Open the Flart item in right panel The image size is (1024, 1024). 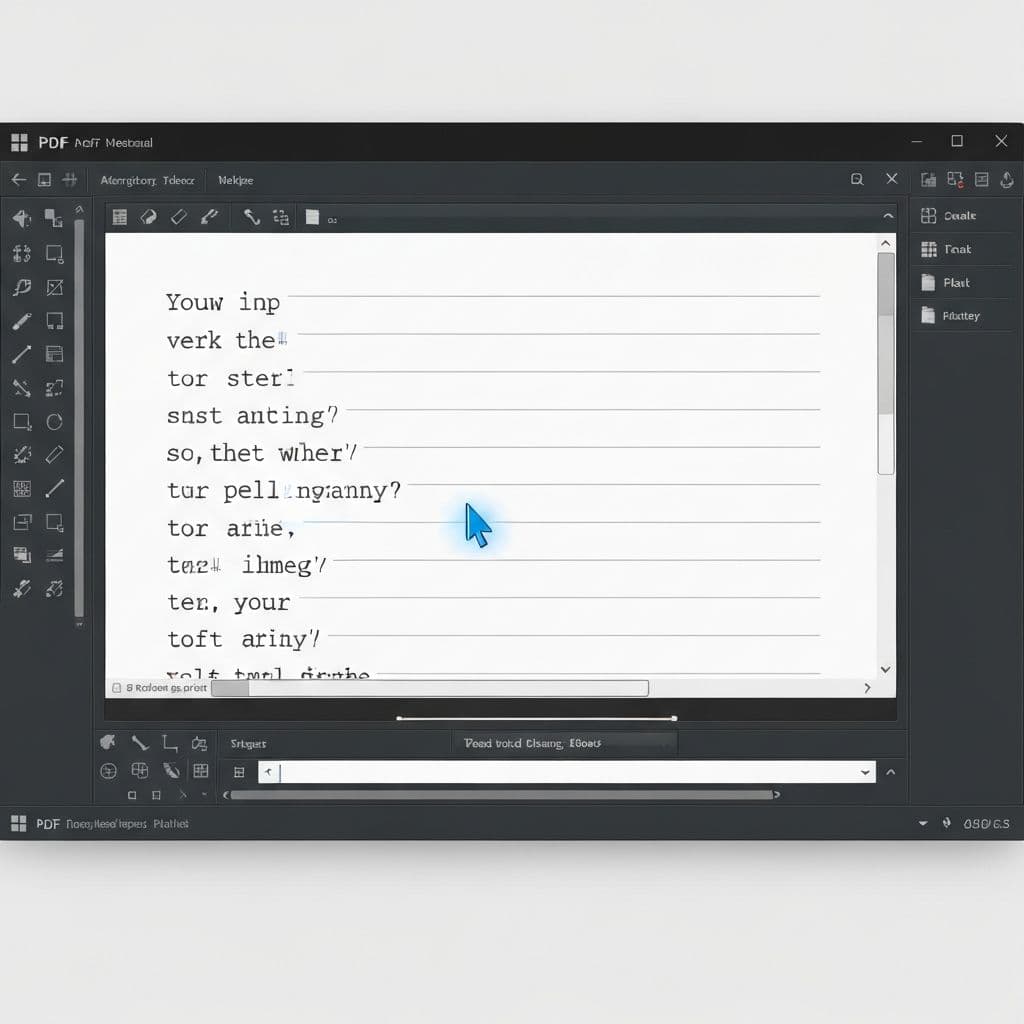[955, 283]
